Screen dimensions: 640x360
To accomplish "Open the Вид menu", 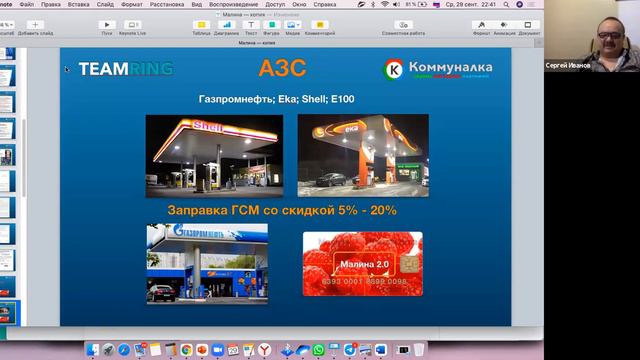I will pos(197,4).
